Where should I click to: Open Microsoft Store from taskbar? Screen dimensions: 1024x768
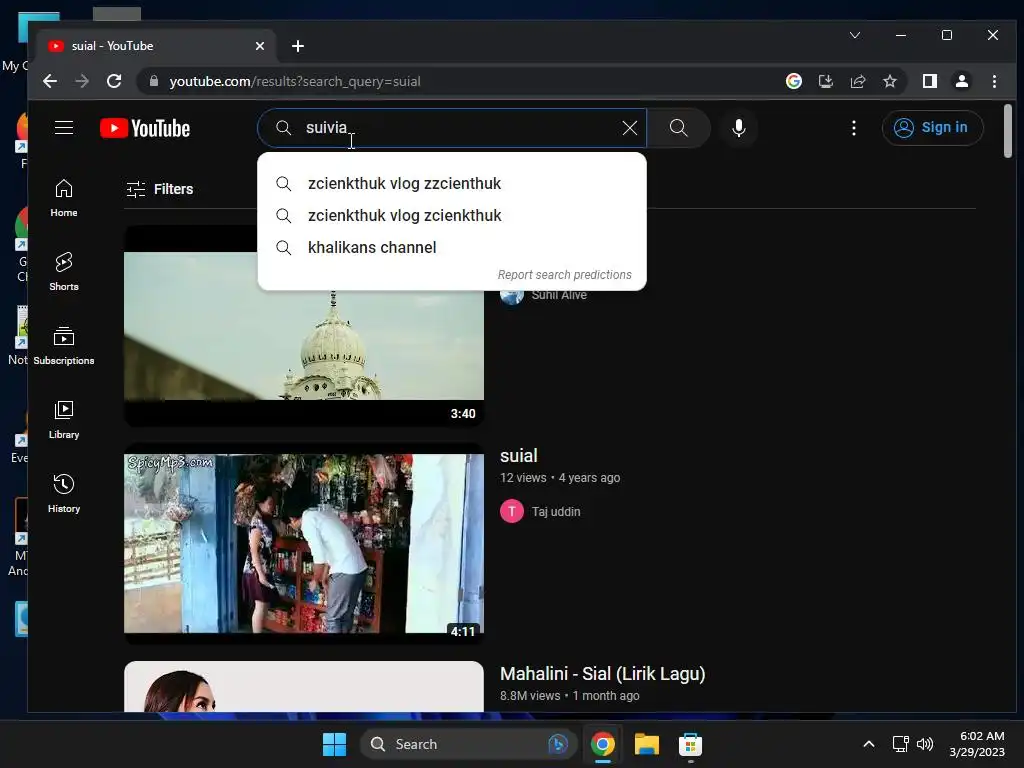click(x=690, y=744)
